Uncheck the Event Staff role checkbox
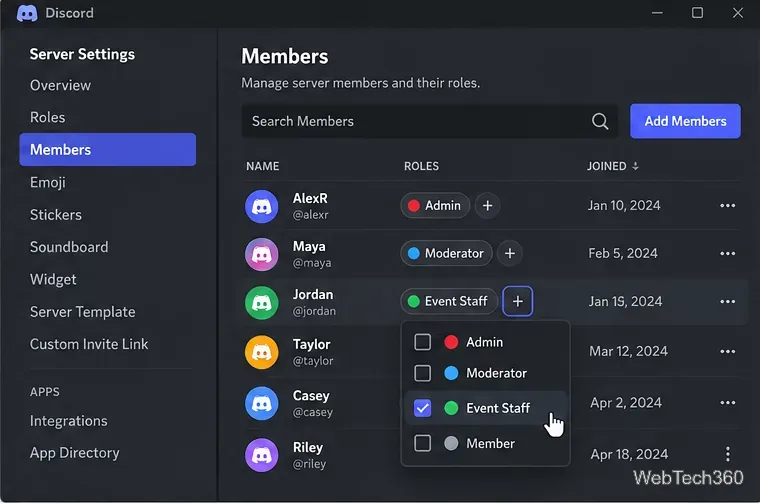The image size is (760, 504). (422, 408)
